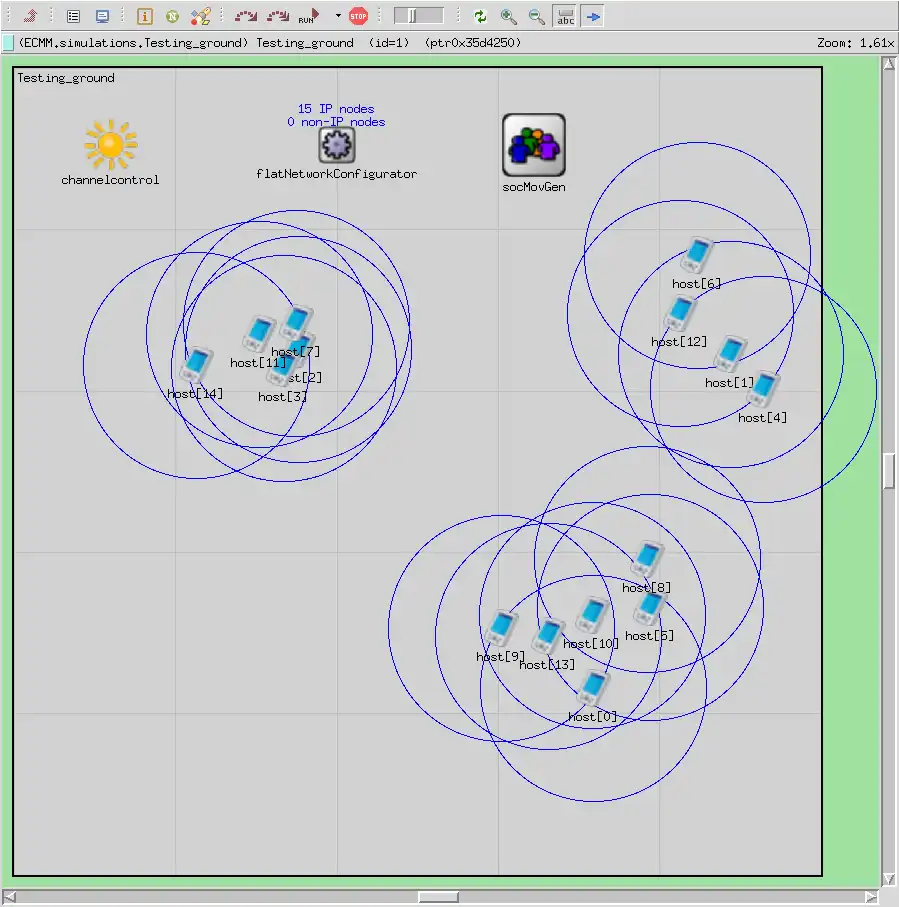Click the small cyan icon before title
899x907 pixels.
pyautogui.click(x=8, y=43)
